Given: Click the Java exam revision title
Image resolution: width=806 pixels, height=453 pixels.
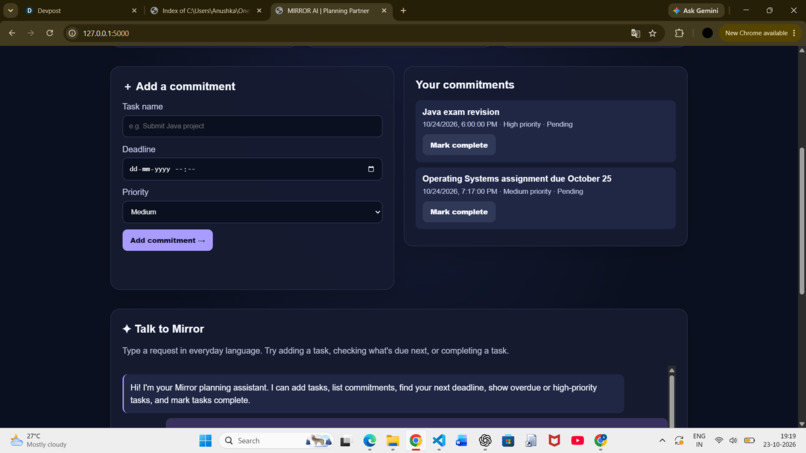Looking at the screenshot, I should click(461, 112).
